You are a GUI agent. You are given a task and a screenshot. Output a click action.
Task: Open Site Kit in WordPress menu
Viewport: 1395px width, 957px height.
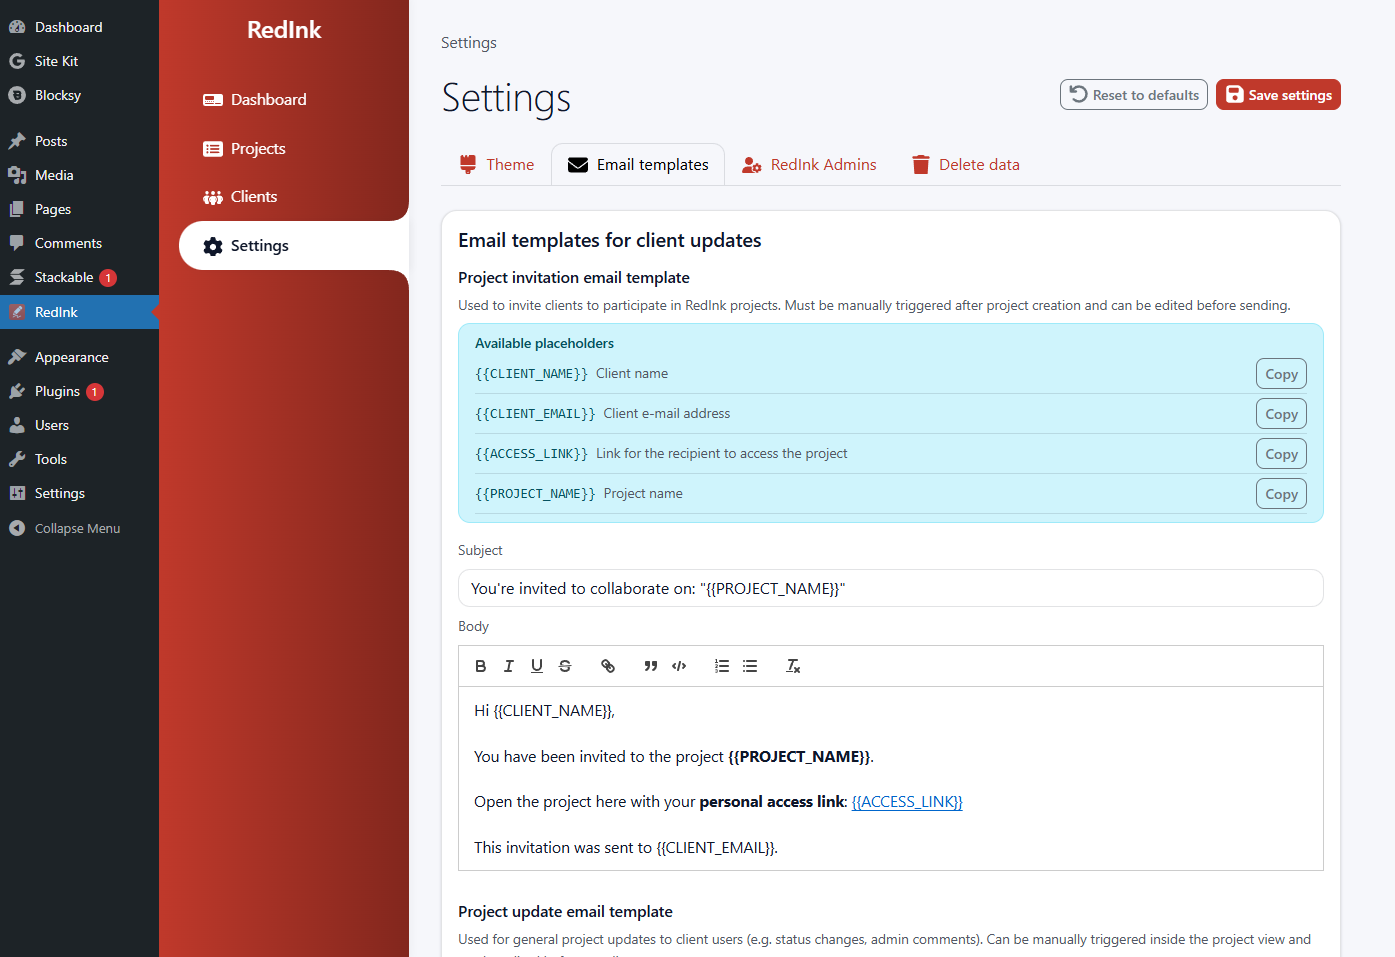(79, 61)
